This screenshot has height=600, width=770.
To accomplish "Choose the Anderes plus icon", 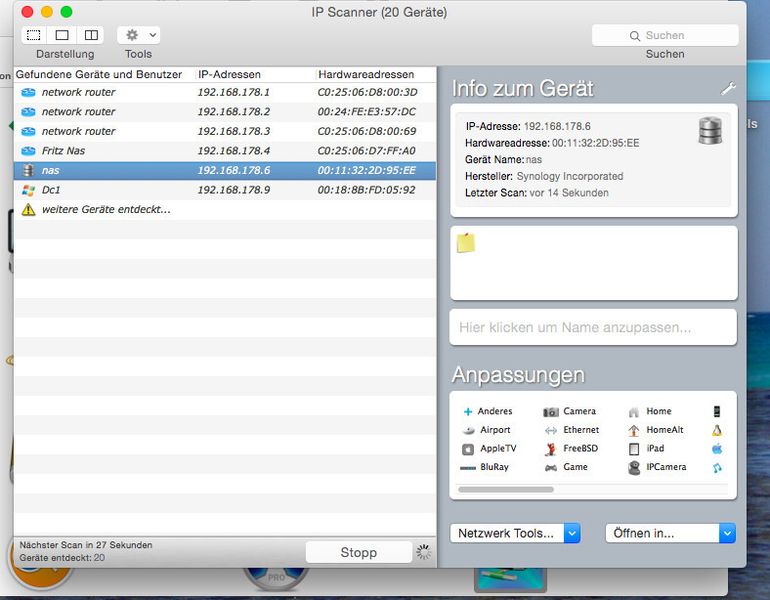I will coord(468,411).
